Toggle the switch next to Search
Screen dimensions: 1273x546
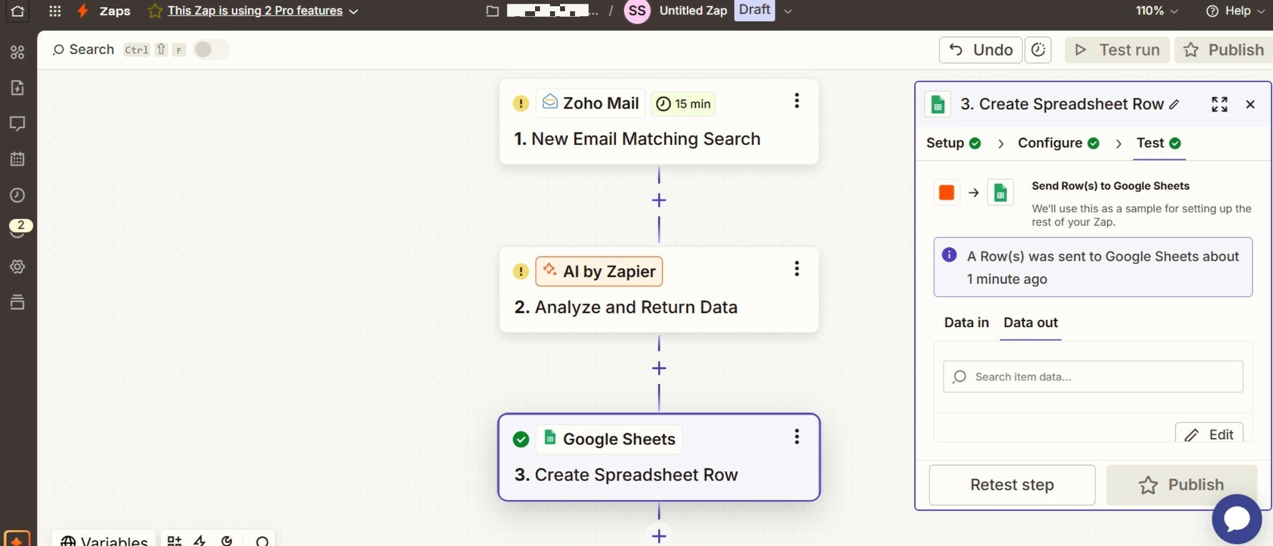(x=210, y=50)
